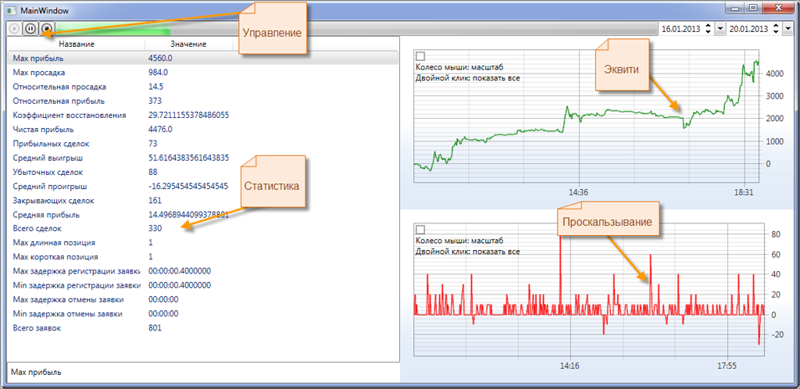Viewport: 800px width, 389px height.
Task: Click the green testing progress bar
Action: (356, 29)
